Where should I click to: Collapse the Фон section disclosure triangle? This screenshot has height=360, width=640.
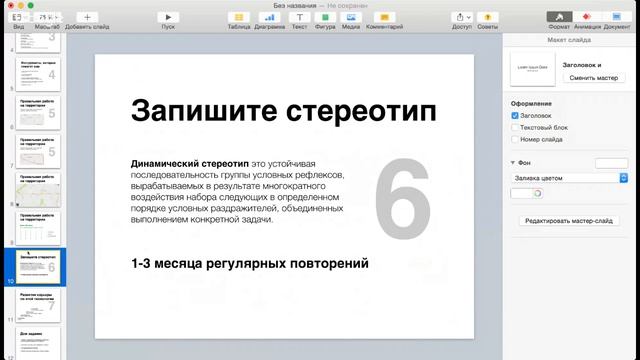[x=513, y=162]
